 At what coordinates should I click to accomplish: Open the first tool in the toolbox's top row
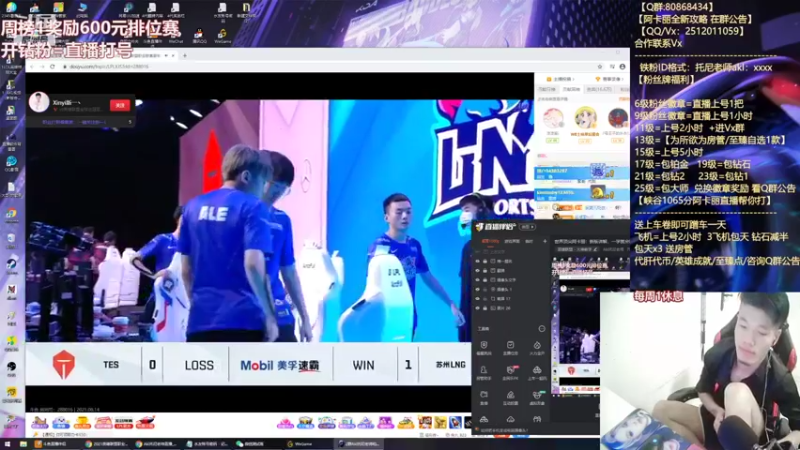484,348
